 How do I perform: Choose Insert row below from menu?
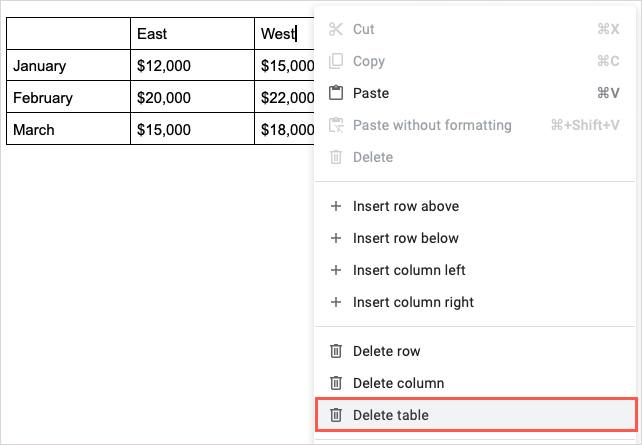pos(406,239)
